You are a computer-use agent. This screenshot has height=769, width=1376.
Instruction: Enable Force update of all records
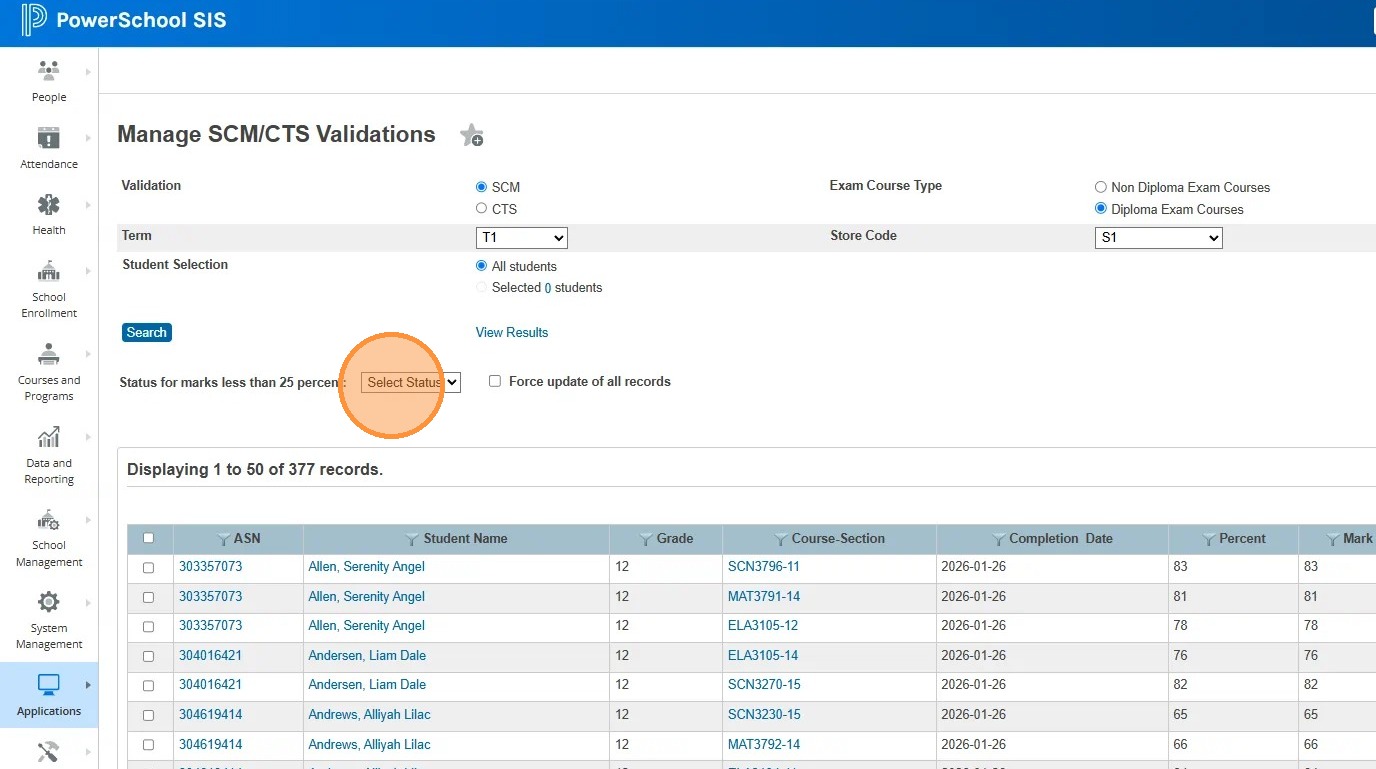pos(495,381)
